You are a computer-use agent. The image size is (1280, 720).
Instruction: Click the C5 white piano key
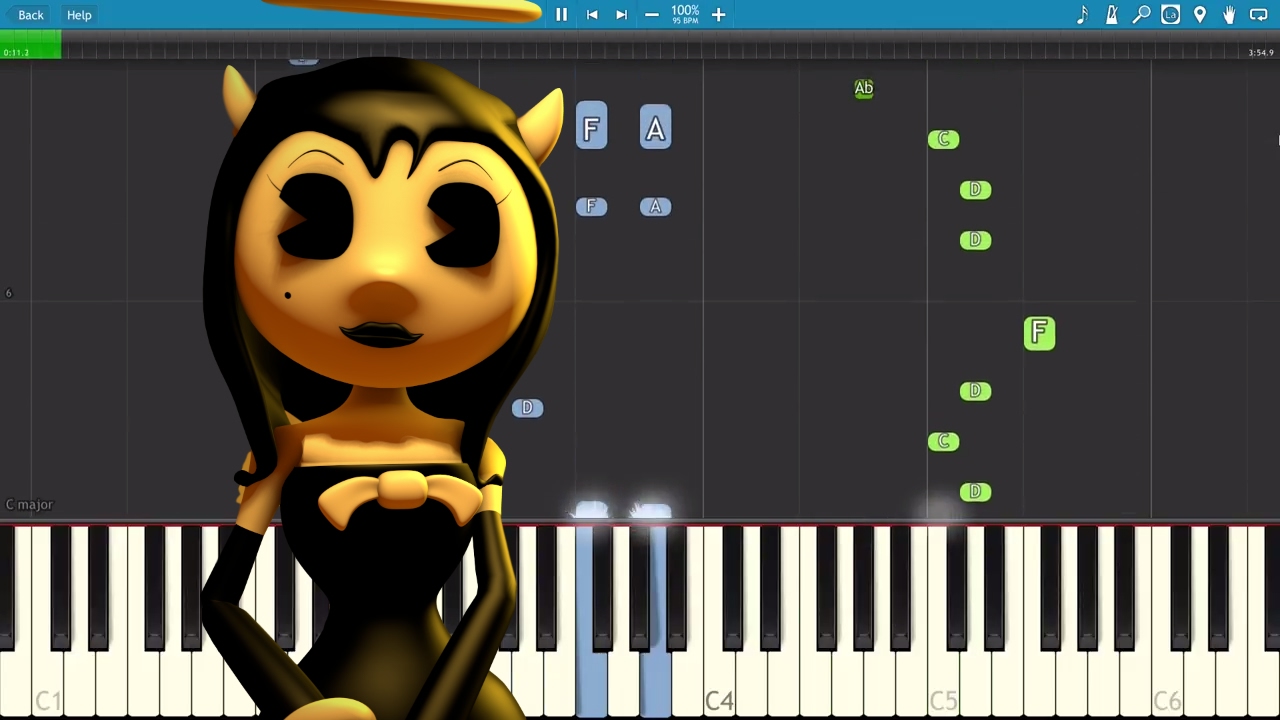click(x=943, y=620)
